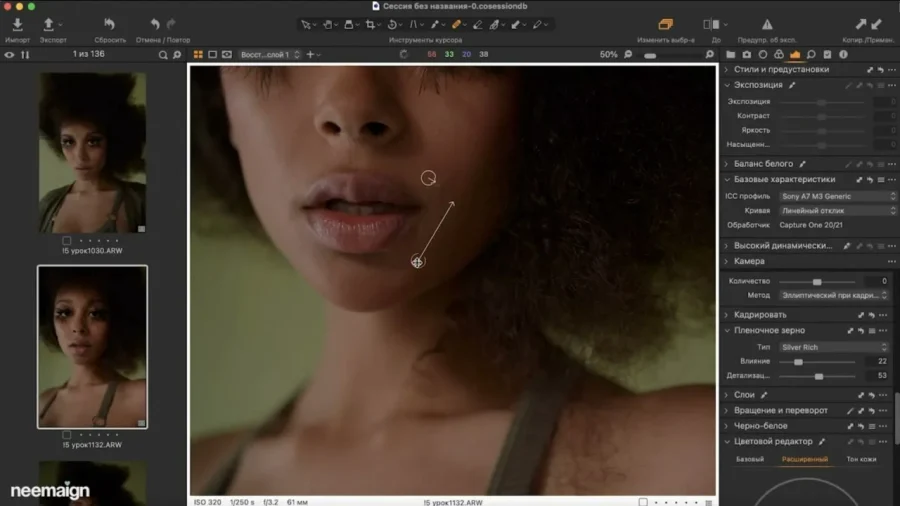Expand the Кадрировать panel
900x506 pixels.
(x=727, y=315)
